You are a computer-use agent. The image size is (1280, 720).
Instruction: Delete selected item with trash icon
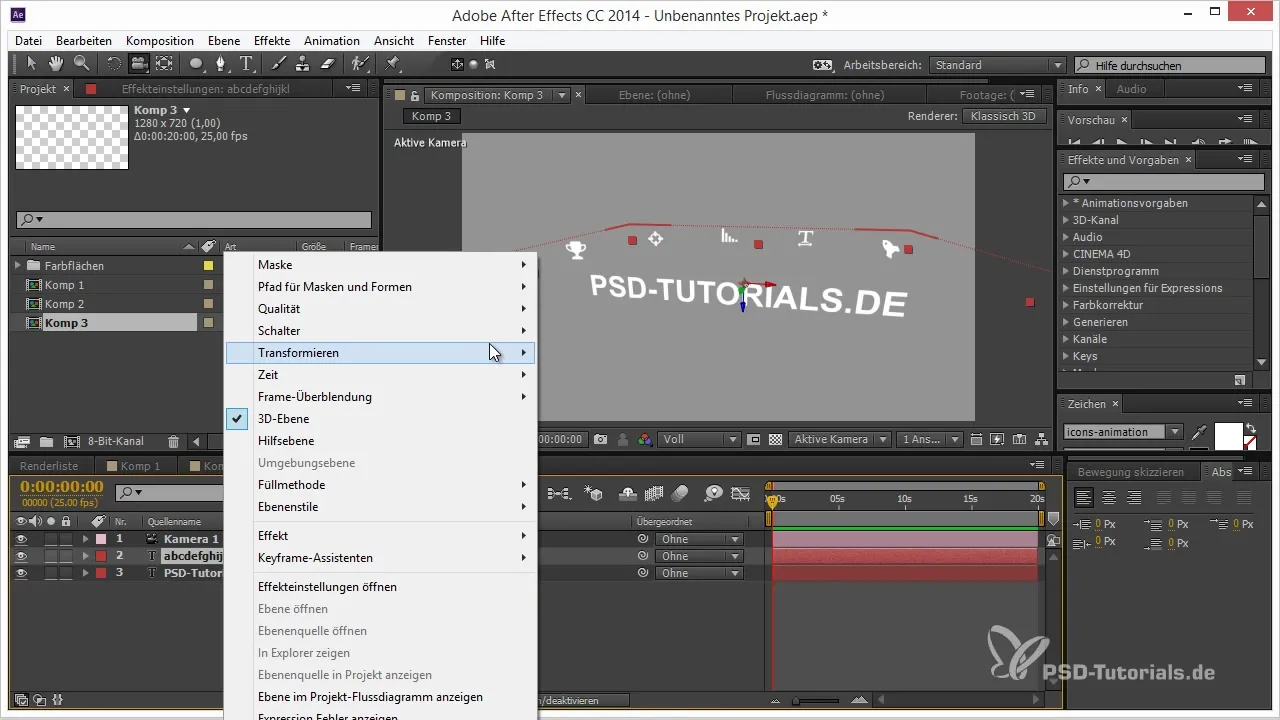click(x=173, y=441)
